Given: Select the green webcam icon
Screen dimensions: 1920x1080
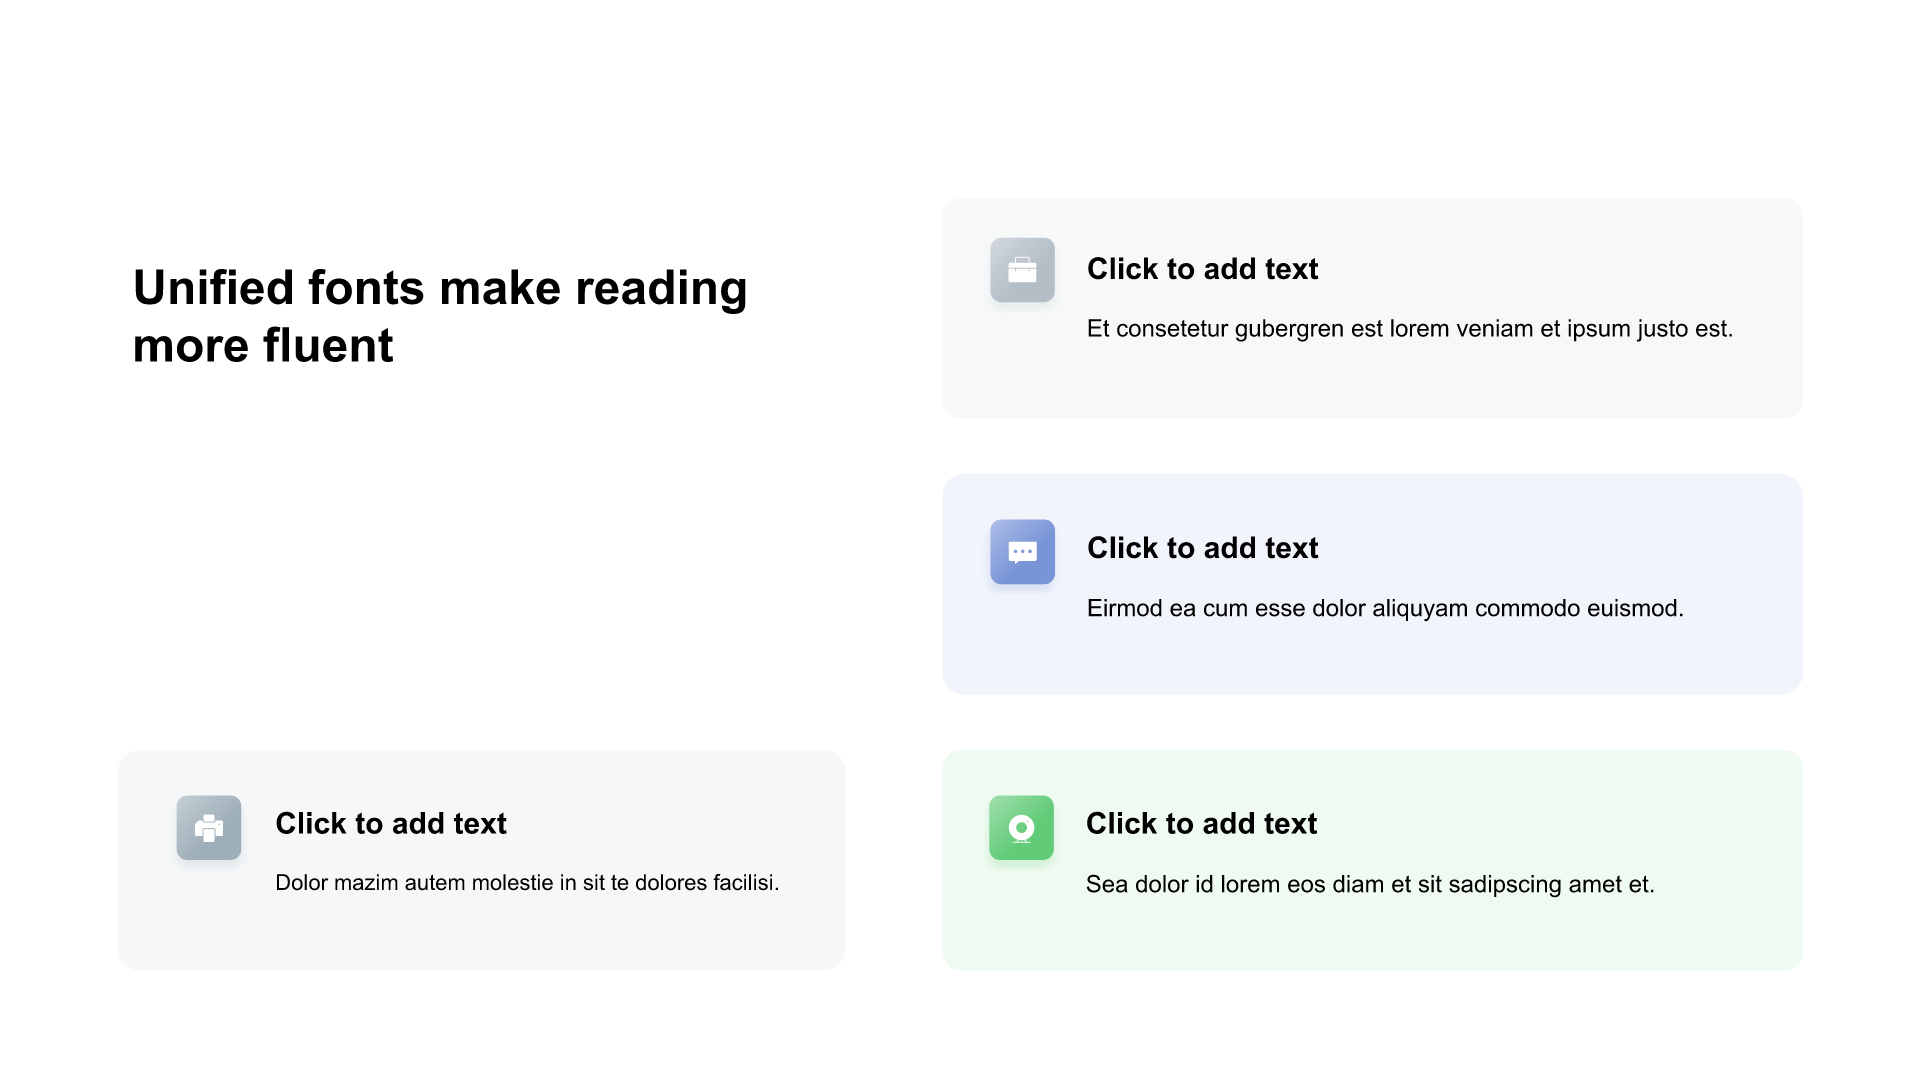Looking at the screenshot, I should [1021, 828].
